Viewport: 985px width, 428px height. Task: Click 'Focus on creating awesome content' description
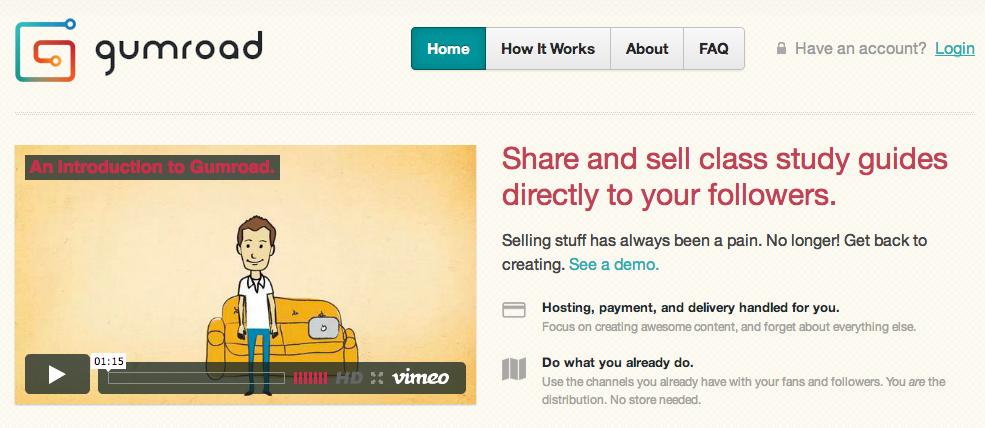click(x=729, y=327)
